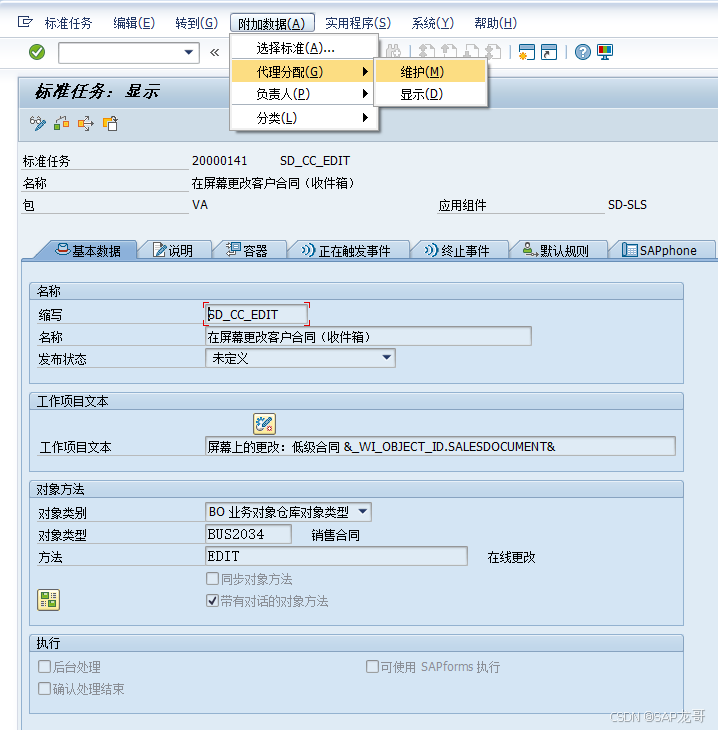Expand the 分类(L) submenu
Viewport: 718px width, 730px height.
pos(305,118)
